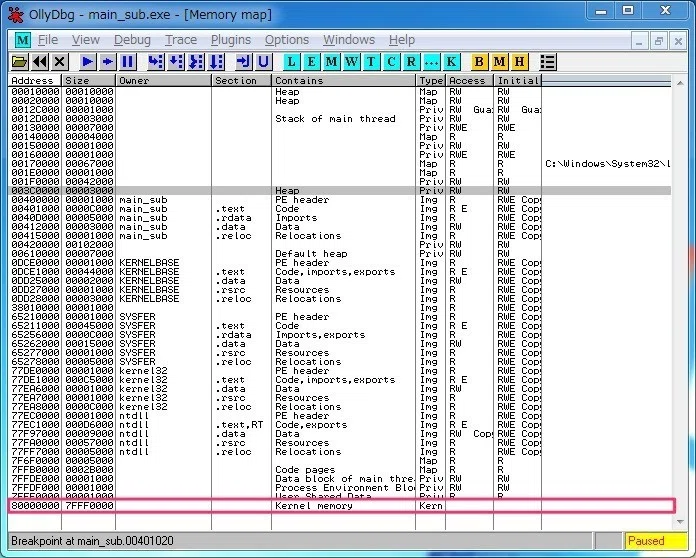Click the Contains column header
The width and height of the screenshot is (696, 558).
click(x=344, y=81)
